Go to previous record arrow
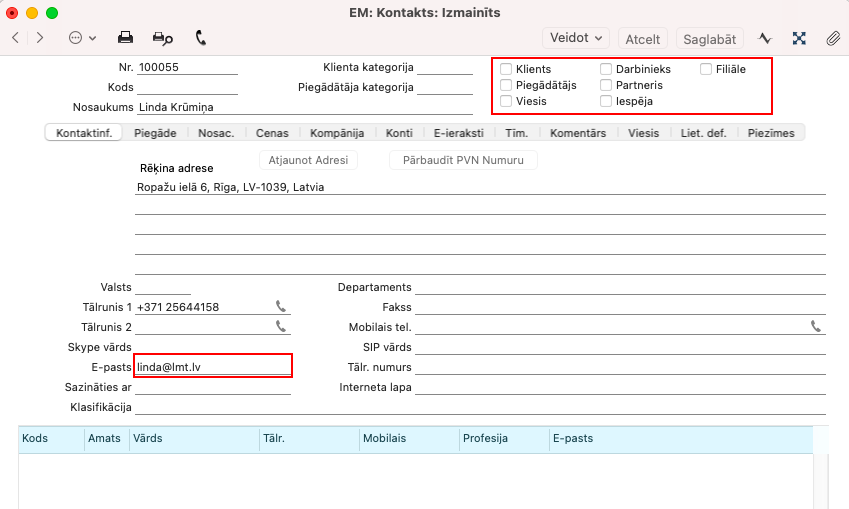This screenshot has width=849, height=509. pos(15,38)
